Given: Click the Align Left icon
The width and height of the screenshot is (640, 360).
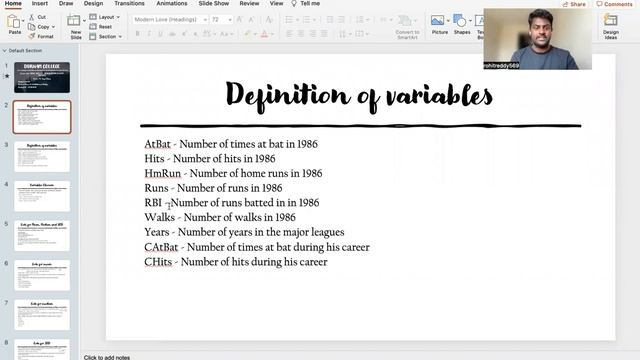Looking at the screenshot, I should click(289, 34).
